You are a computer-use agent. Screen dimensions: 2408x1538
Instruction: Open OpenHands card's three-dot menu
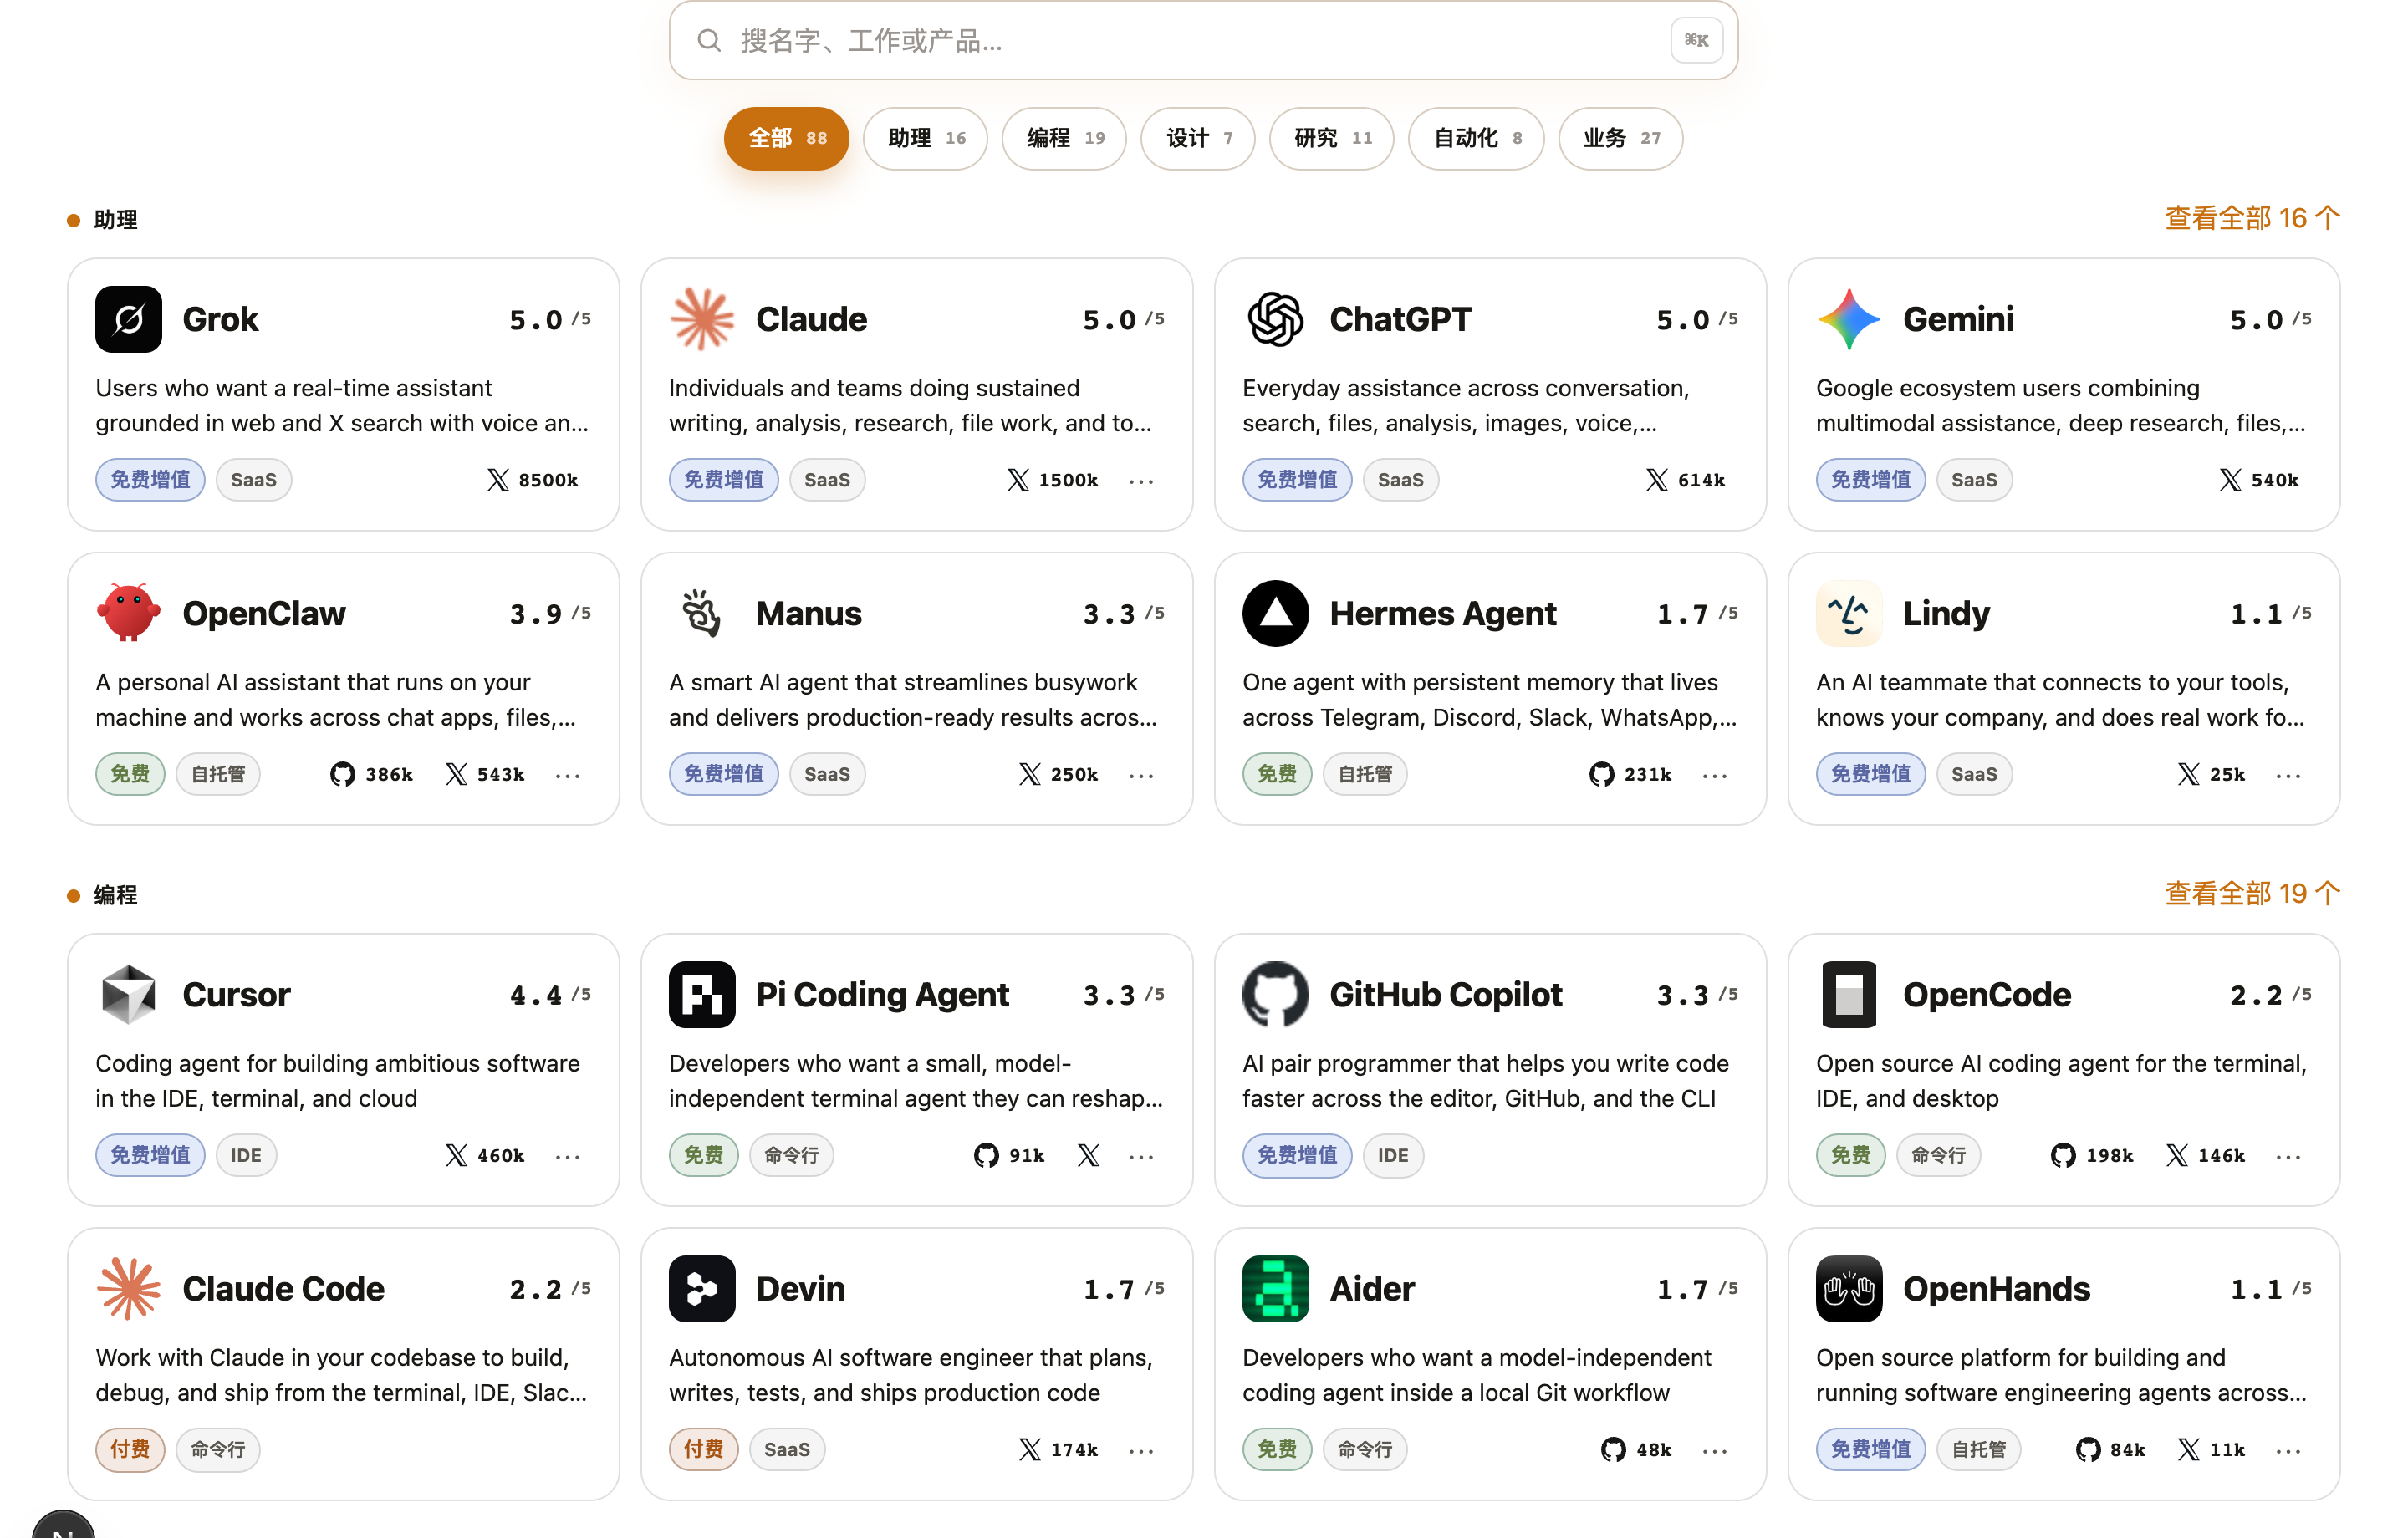pos(2288,1450)
